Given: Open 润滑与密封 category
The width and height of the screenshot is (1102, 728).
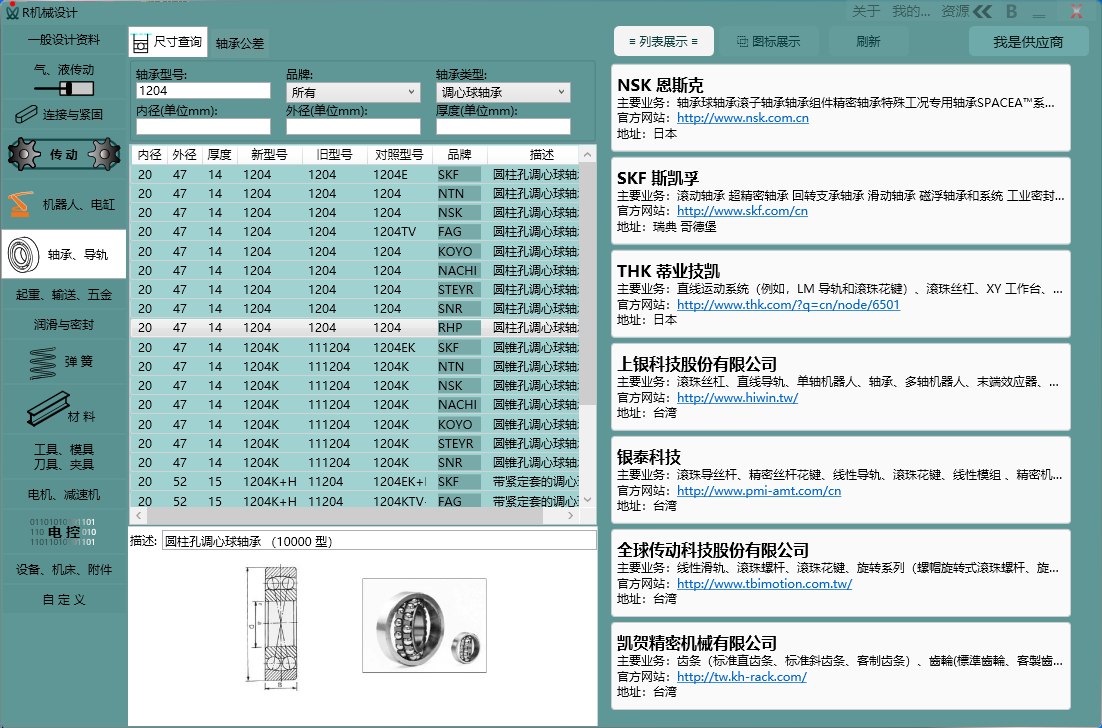Looking at the screenshot, I should [x=64, y=325].
